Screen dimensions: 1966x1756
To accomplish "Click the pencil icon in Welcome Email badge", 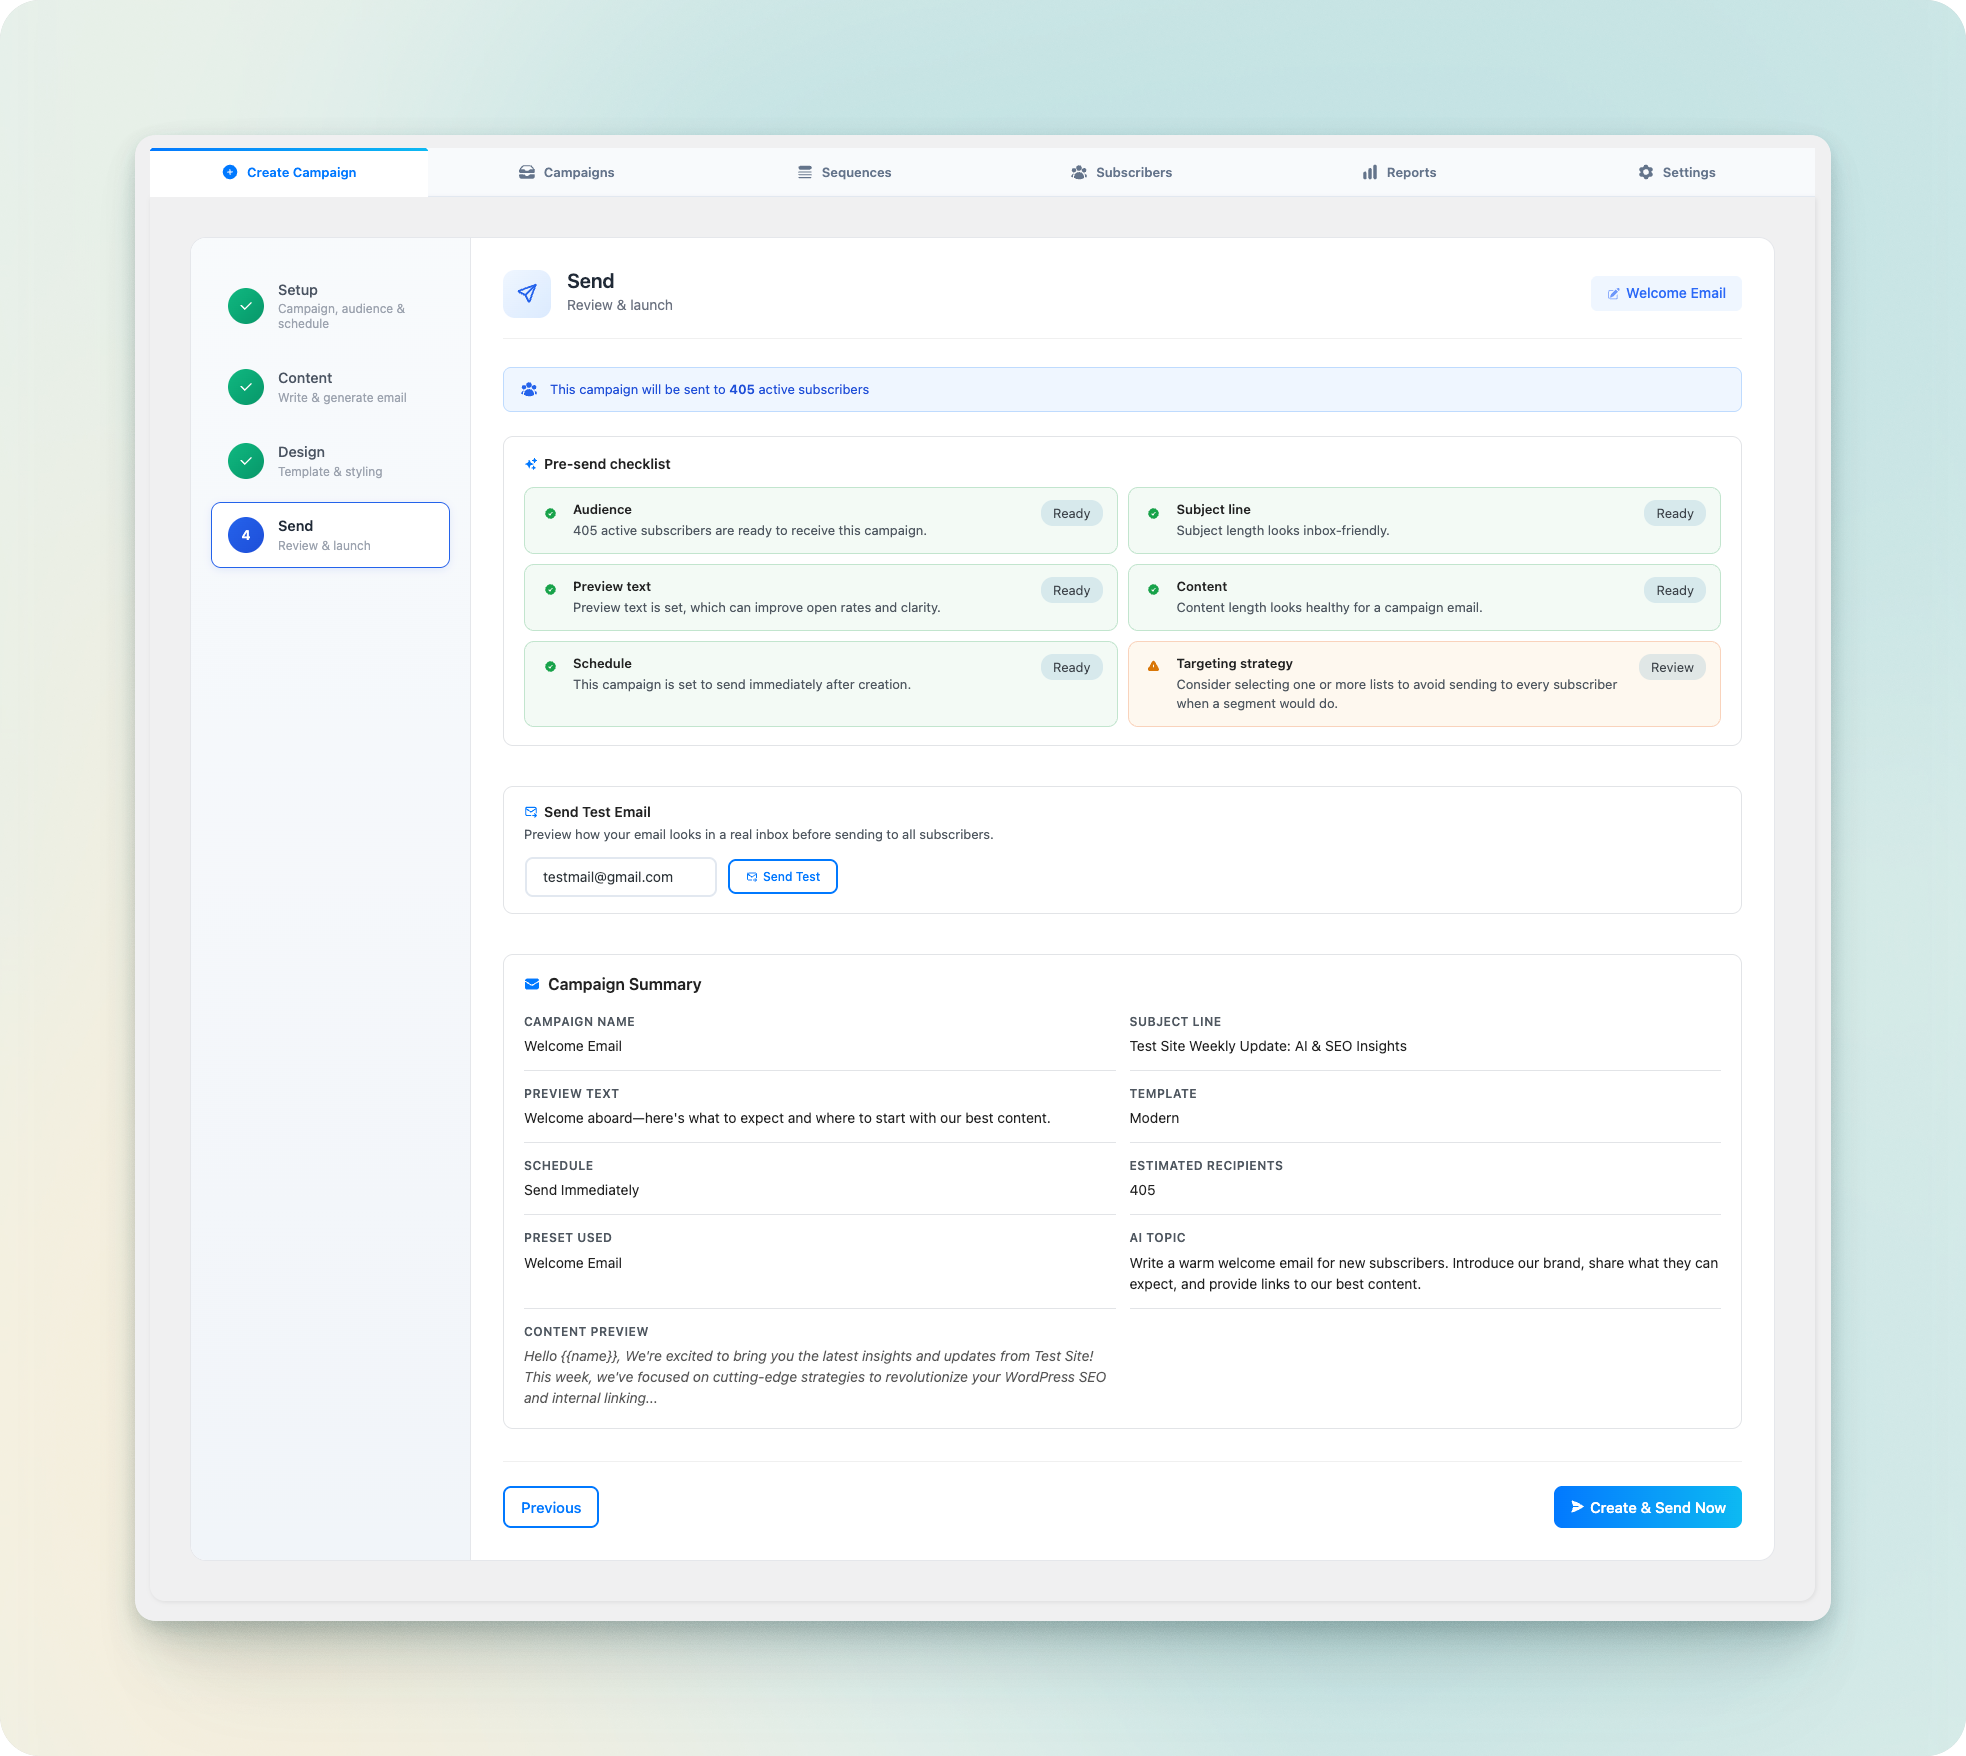I will click(x=1614, y=293).
